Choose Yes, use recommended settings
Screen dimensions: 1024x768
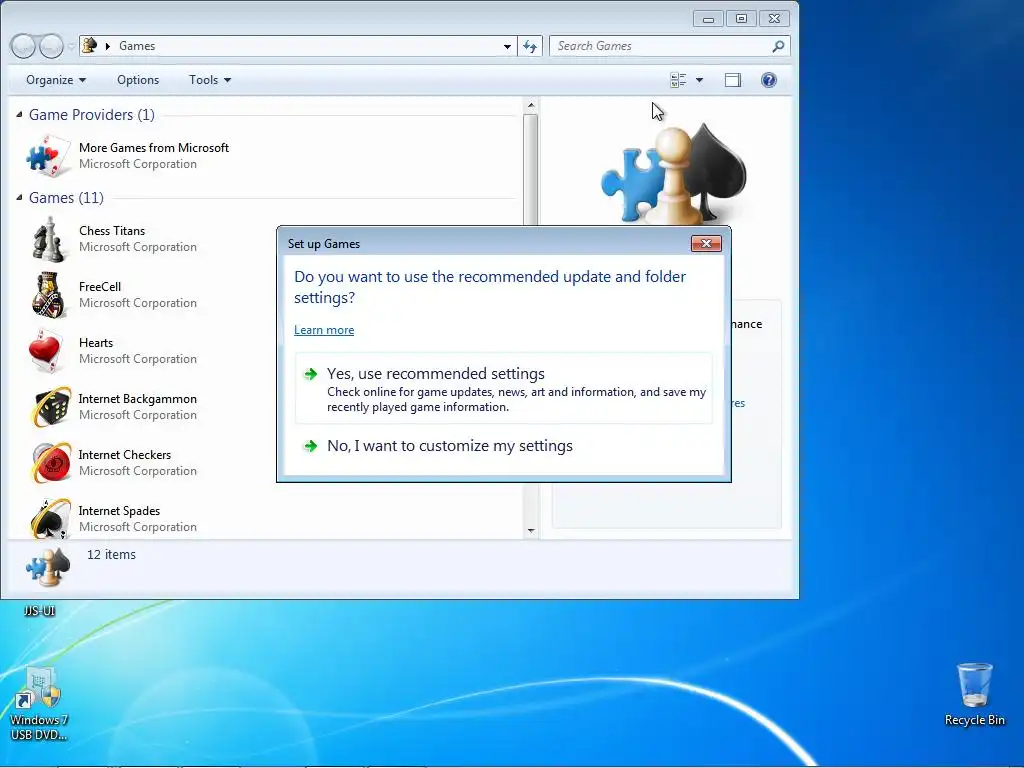504,389
